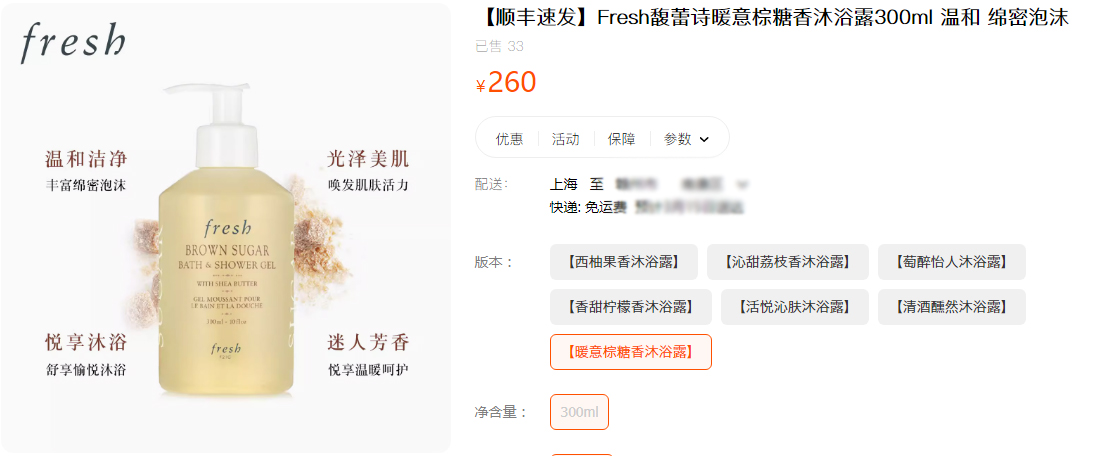This screenshot has width=1118, height=456.
Task: Click the fresh brand logo on image
Action: (73, 42)
